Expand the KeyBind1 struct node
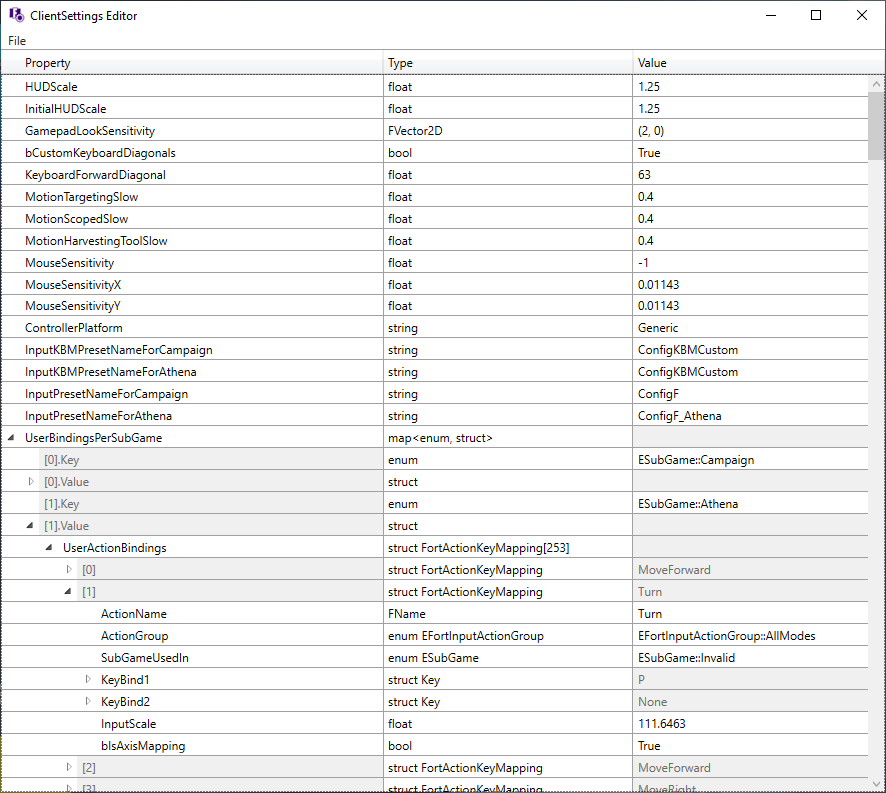The image size is (886, 793). point(87,679)
